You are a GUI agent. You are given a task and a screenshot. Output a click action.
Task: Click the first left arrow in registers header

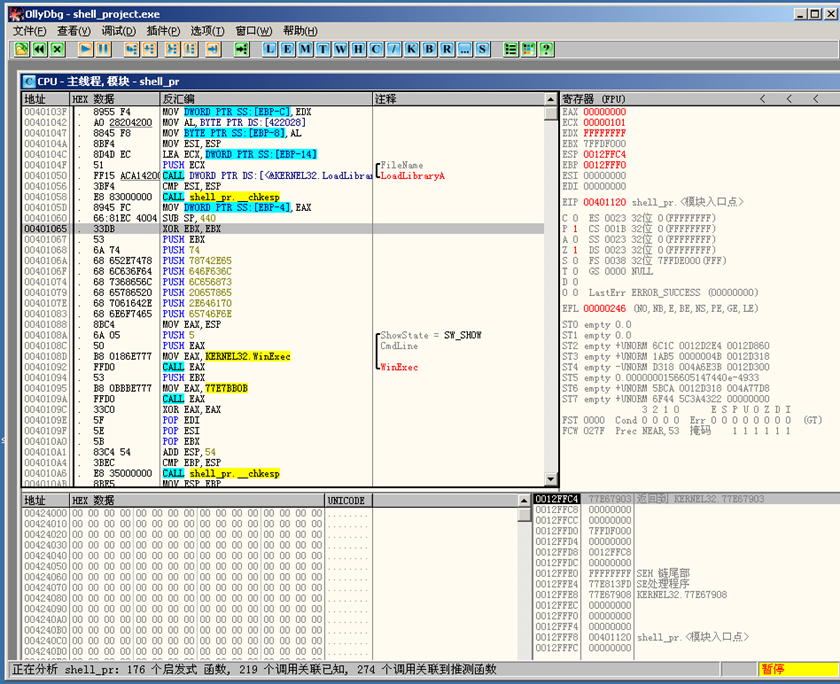(762, 99)
